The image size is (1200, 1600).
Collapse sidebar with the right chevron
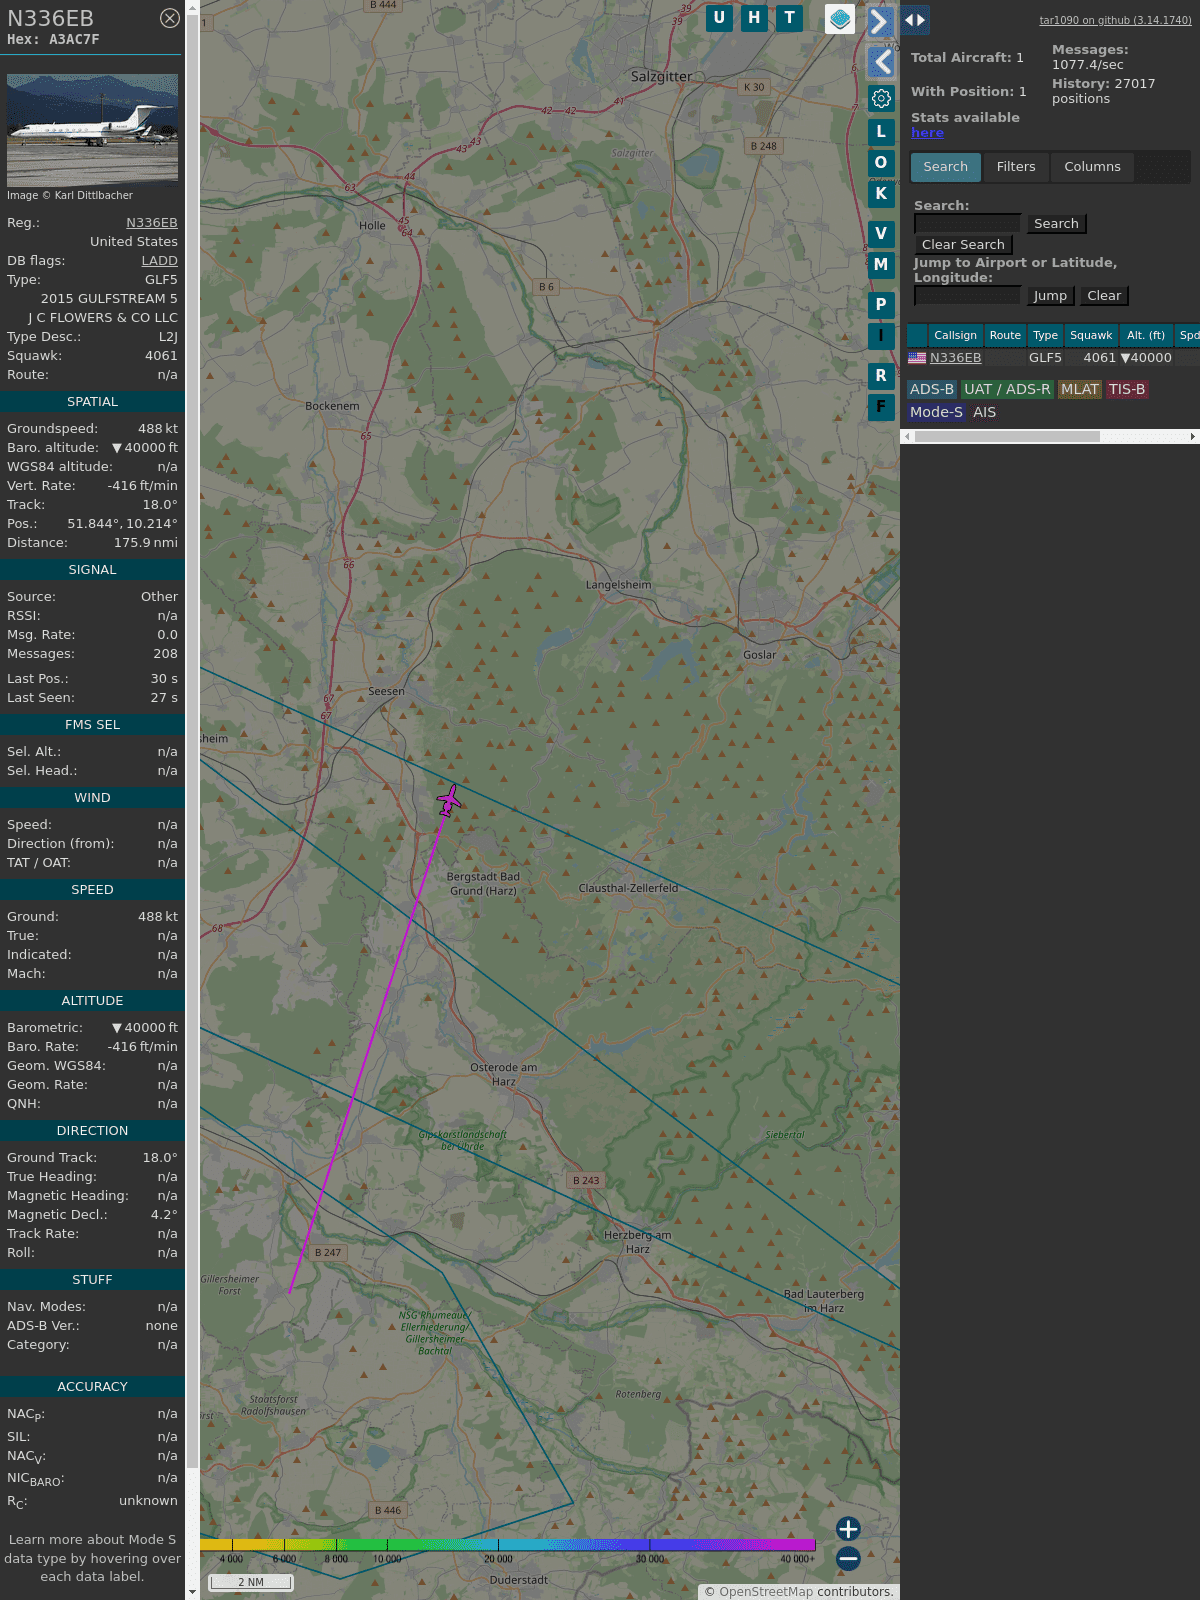coord(879,21)
